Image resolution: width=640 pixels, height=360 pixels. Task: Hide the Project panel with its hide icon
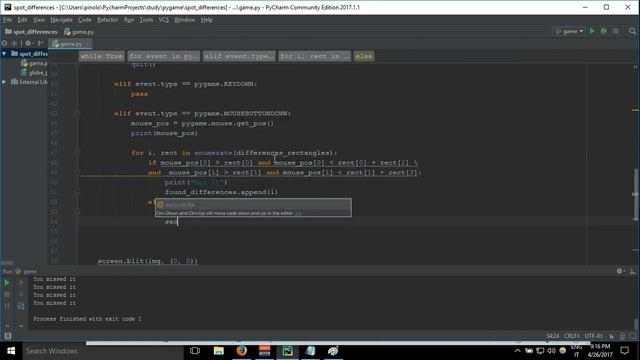[x=40, y=43]
